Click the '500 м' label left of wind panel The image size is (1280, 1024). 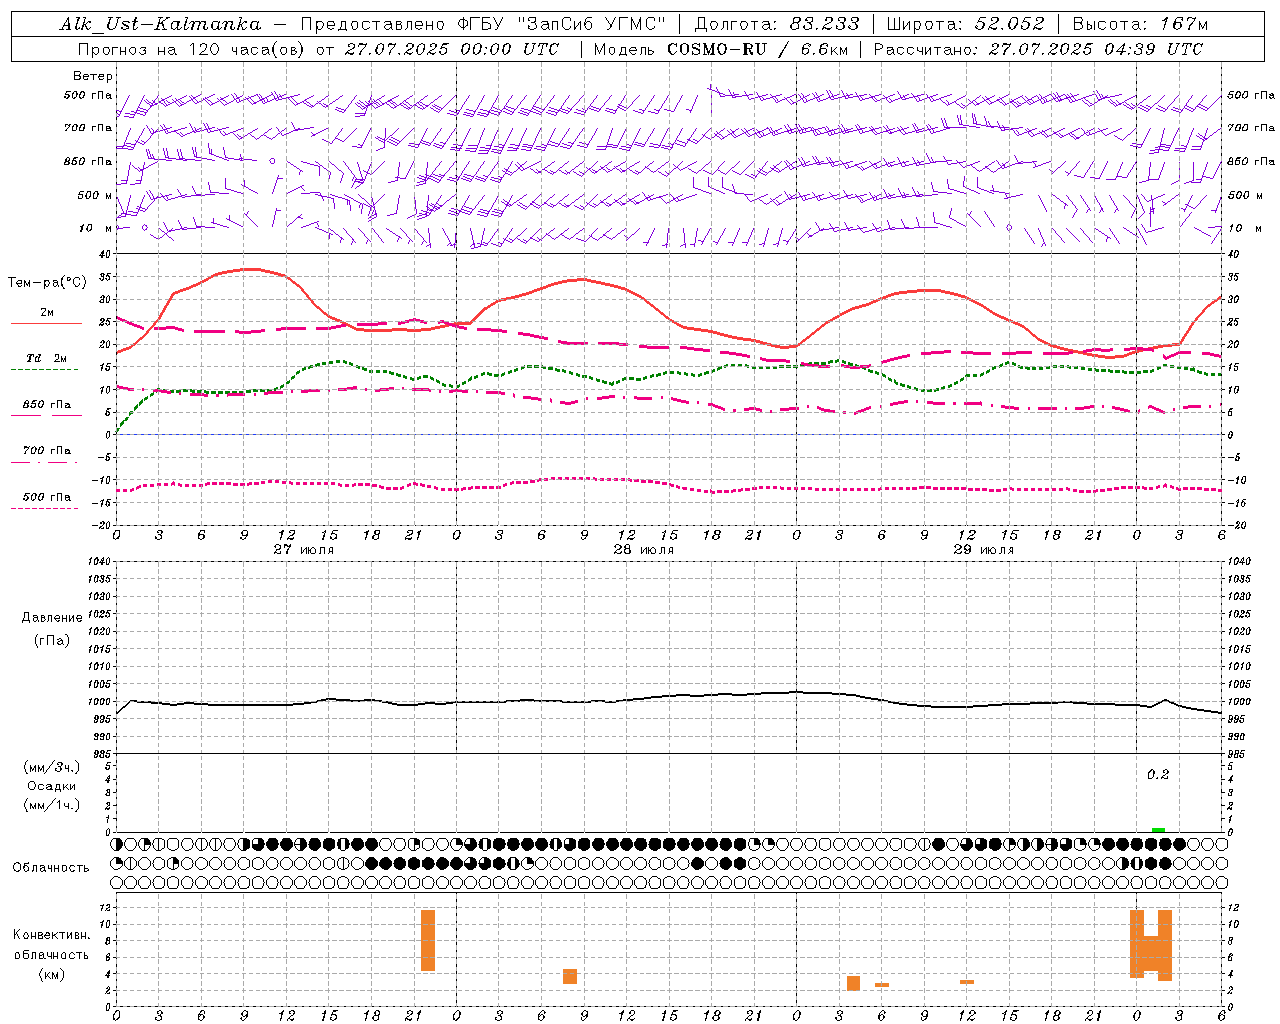(x=95, y=195)
